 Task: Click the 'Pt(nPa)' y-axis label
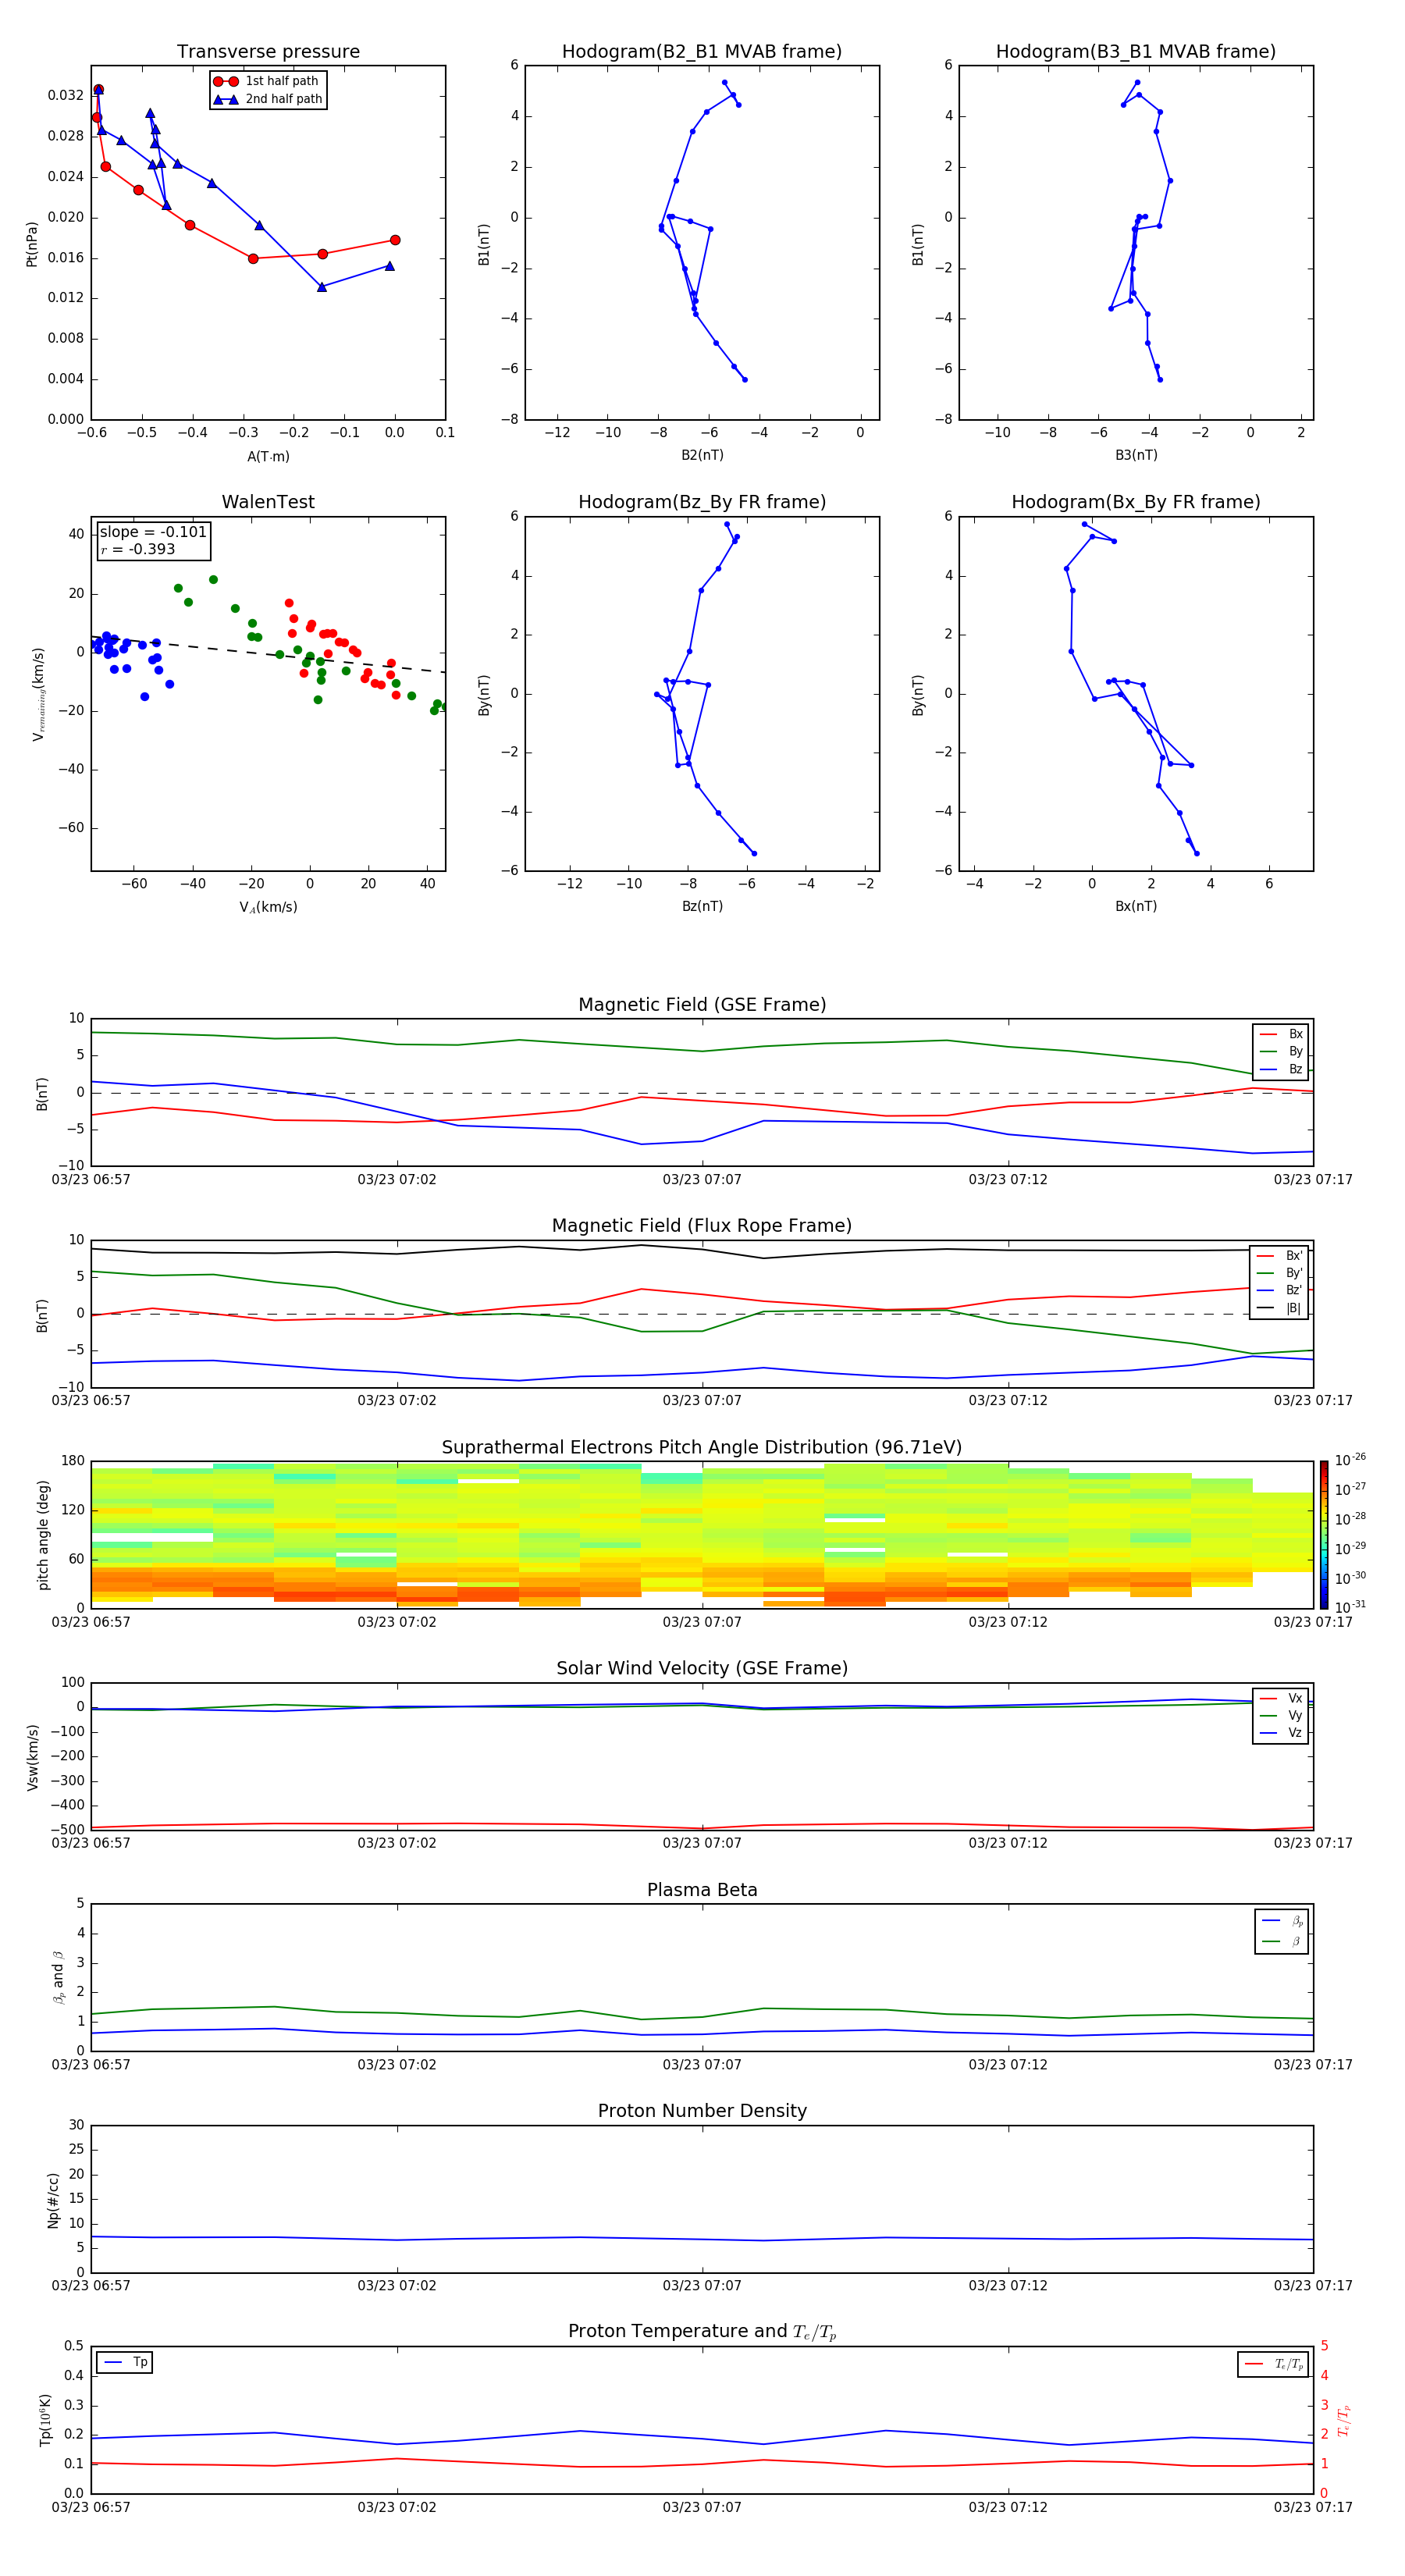[x=32, y=243]
